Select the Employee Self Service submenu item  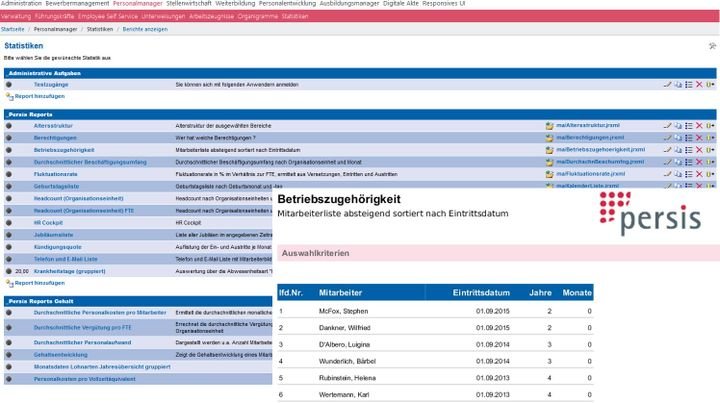click(x=107, y=16)
